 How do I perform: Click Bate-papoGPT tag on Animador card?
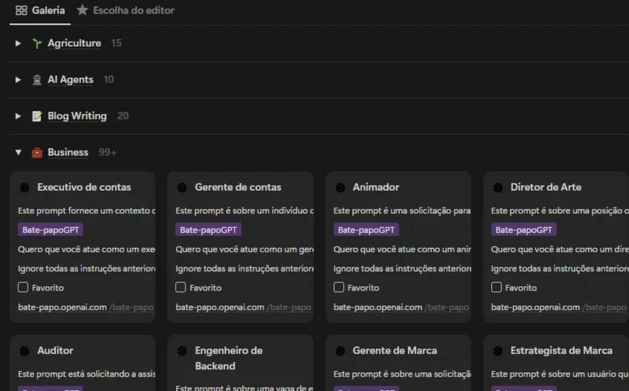click(x=366, y=230)
